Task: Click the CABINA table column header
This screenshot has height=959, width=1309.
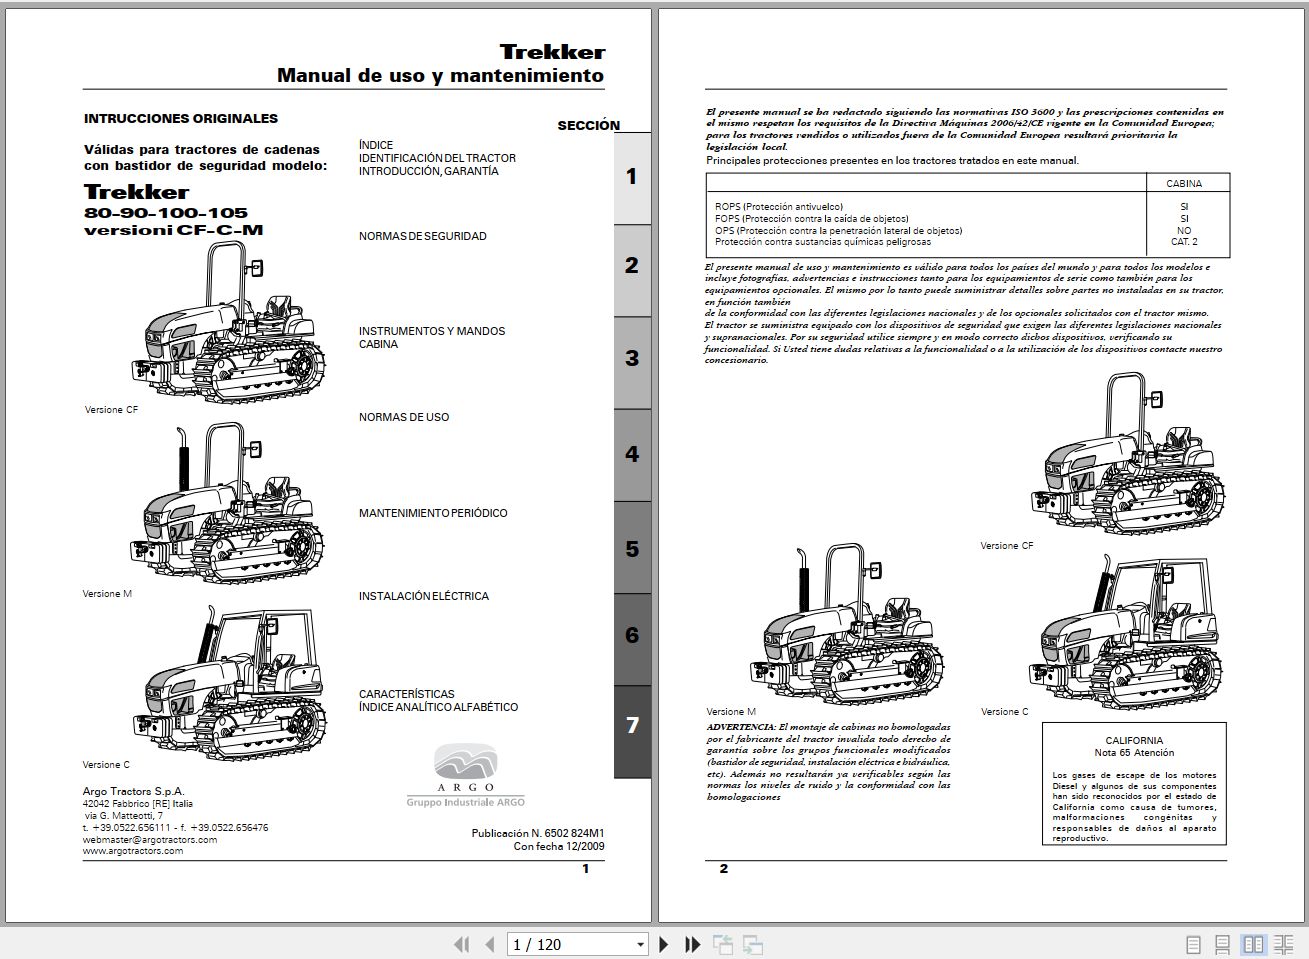Action: point(1184,184)
